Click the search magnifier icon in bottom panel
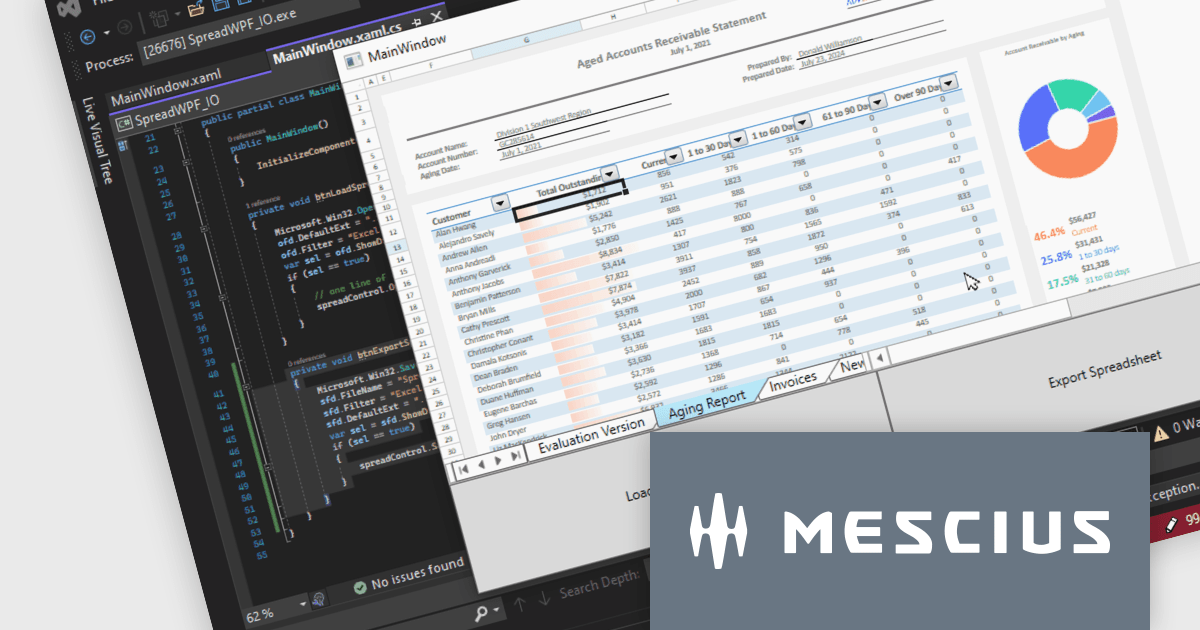 (482, 612)
